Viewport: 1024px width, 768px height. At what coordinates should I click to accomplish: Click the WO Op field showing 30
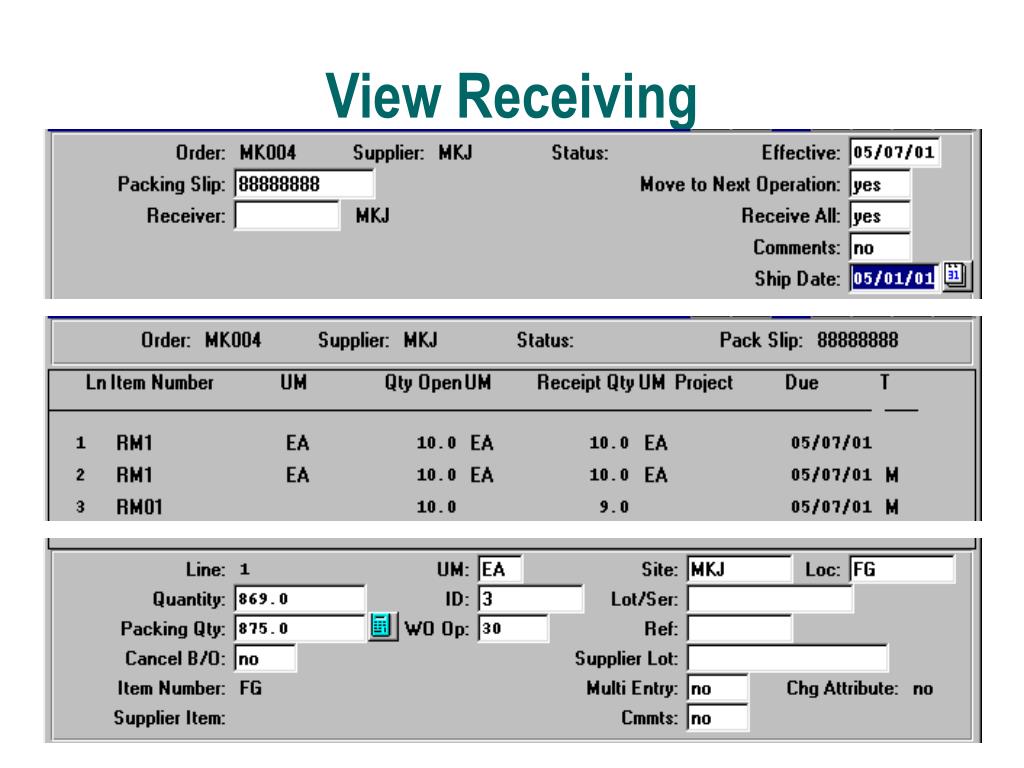coord(513,628)
